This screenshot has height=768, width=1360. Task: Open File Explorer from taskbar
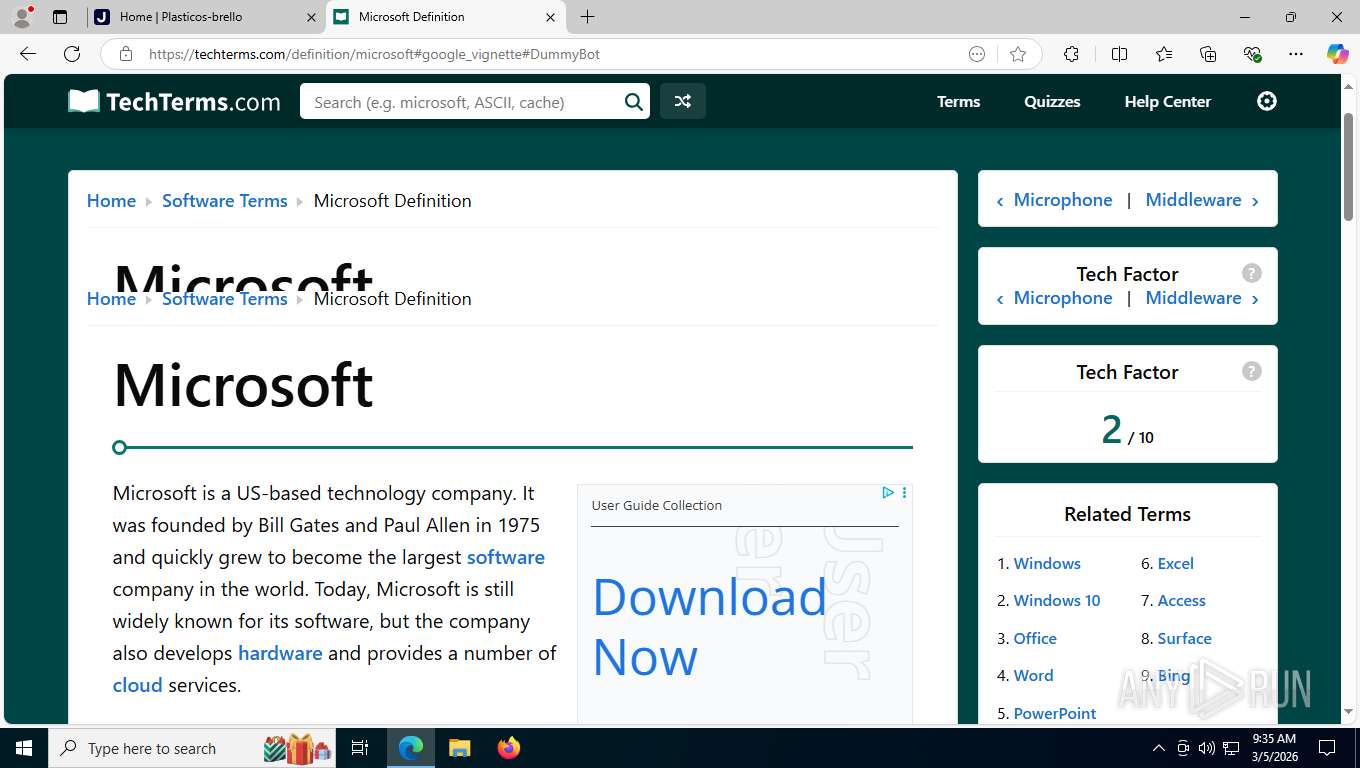pos(459,748)
